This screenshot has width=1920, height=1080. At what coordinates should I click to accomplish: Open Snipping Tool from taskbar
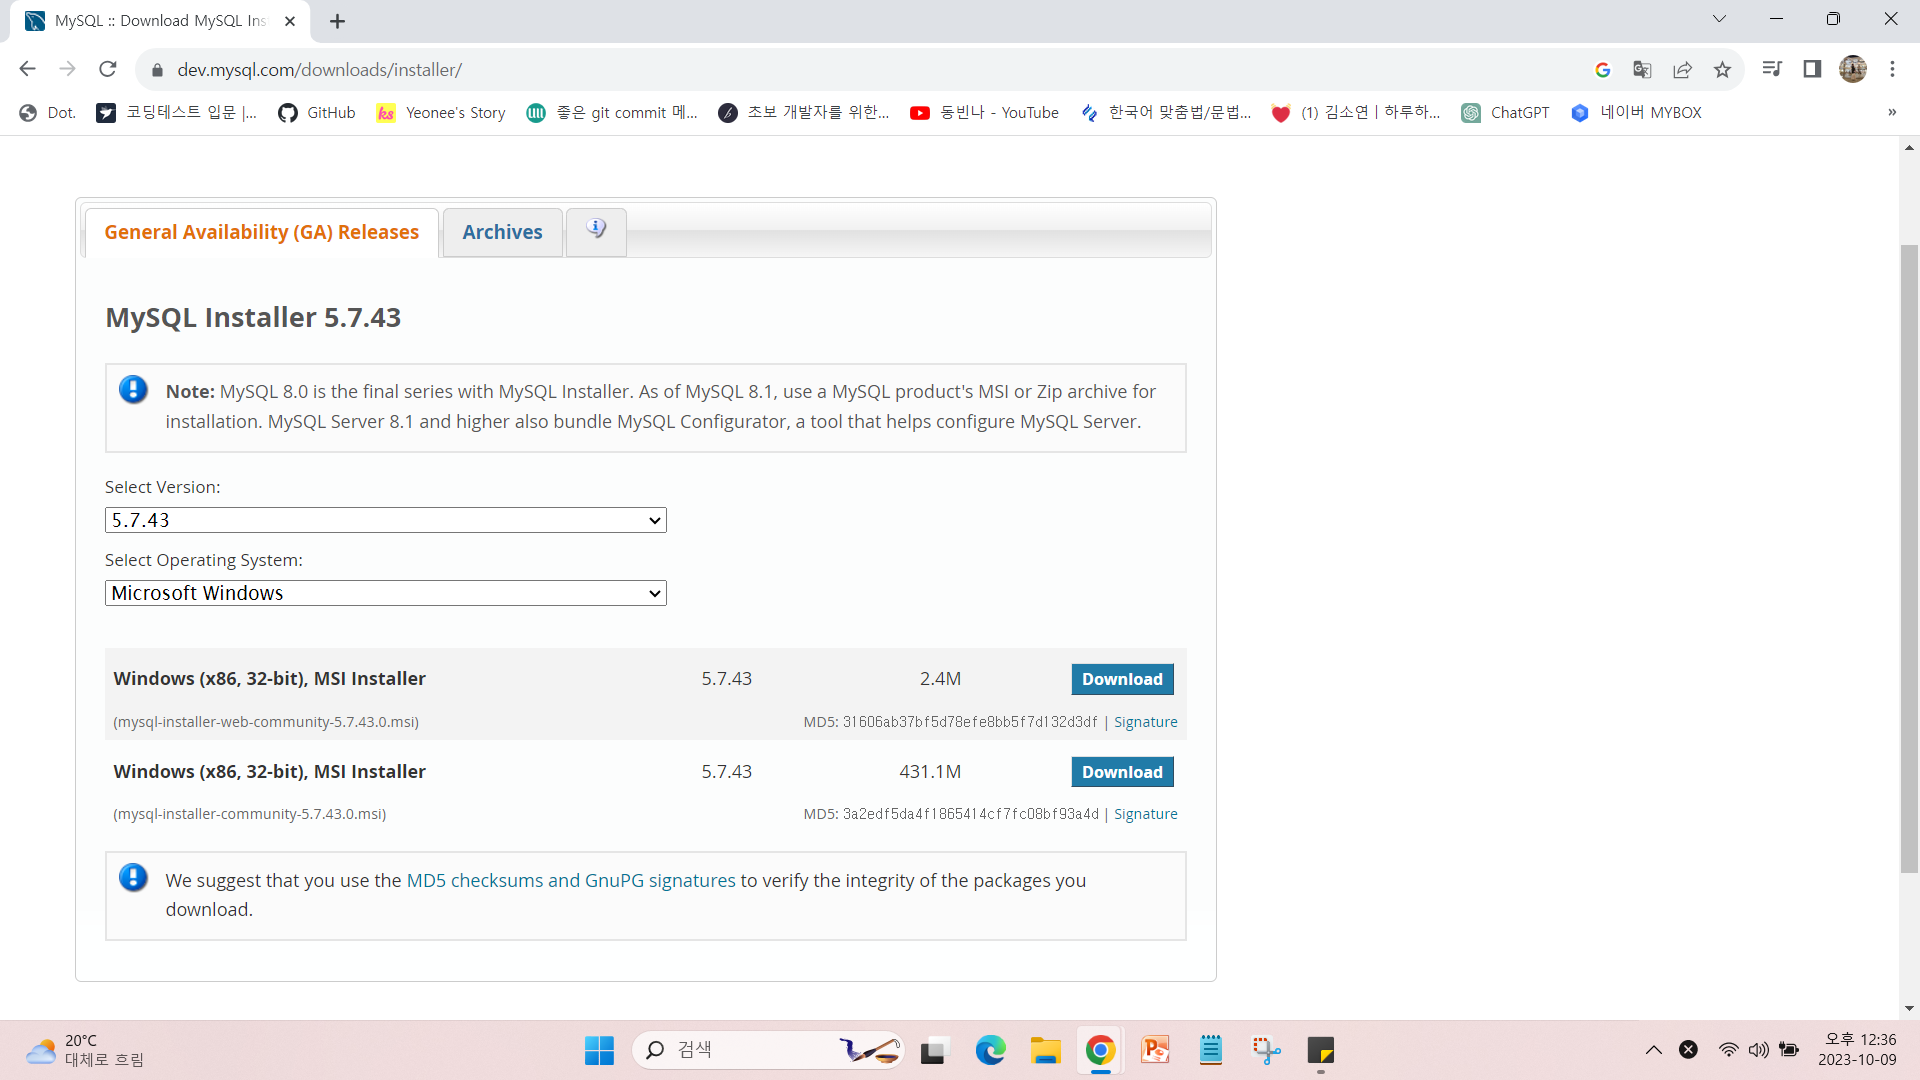point(1266,1050)
